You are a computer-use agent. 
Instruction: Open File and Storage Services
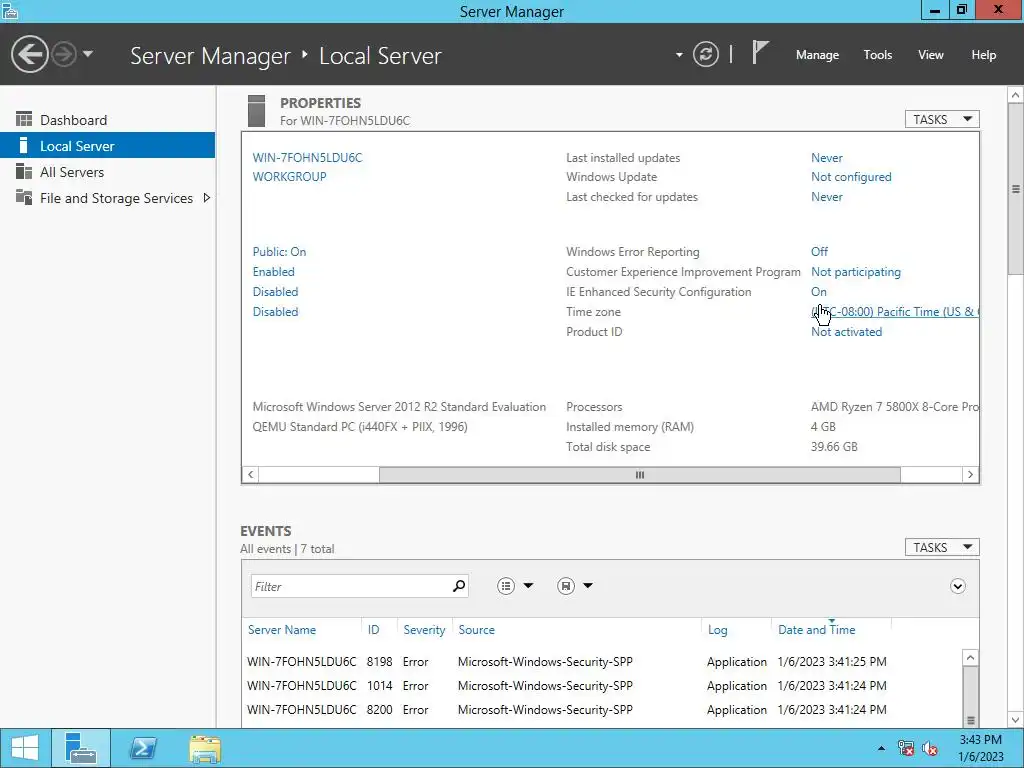[x=116, y=198]
